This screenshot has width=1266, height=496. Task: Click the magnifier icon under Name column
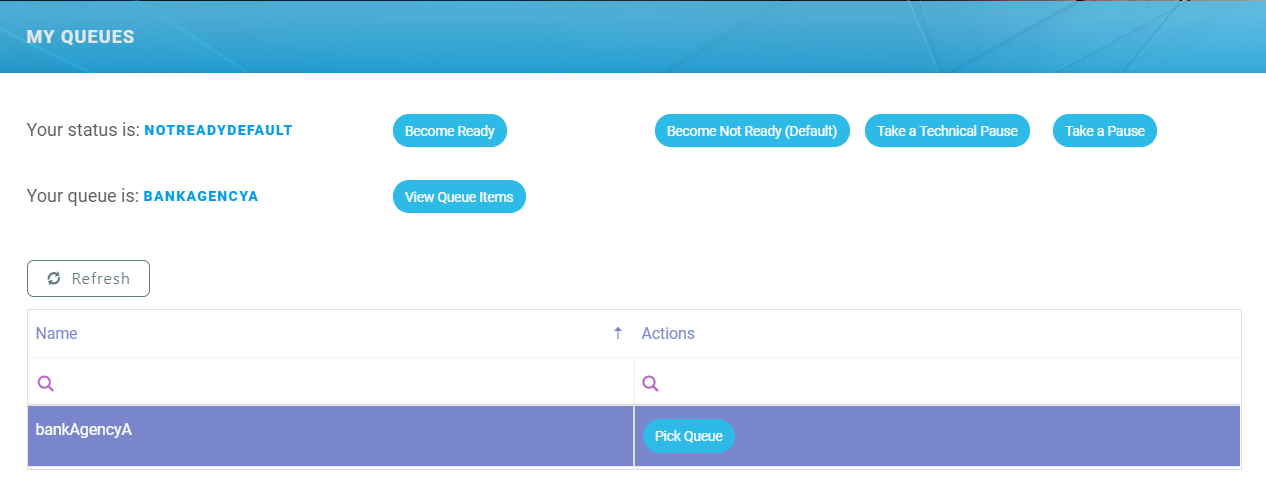pos(45,383)
